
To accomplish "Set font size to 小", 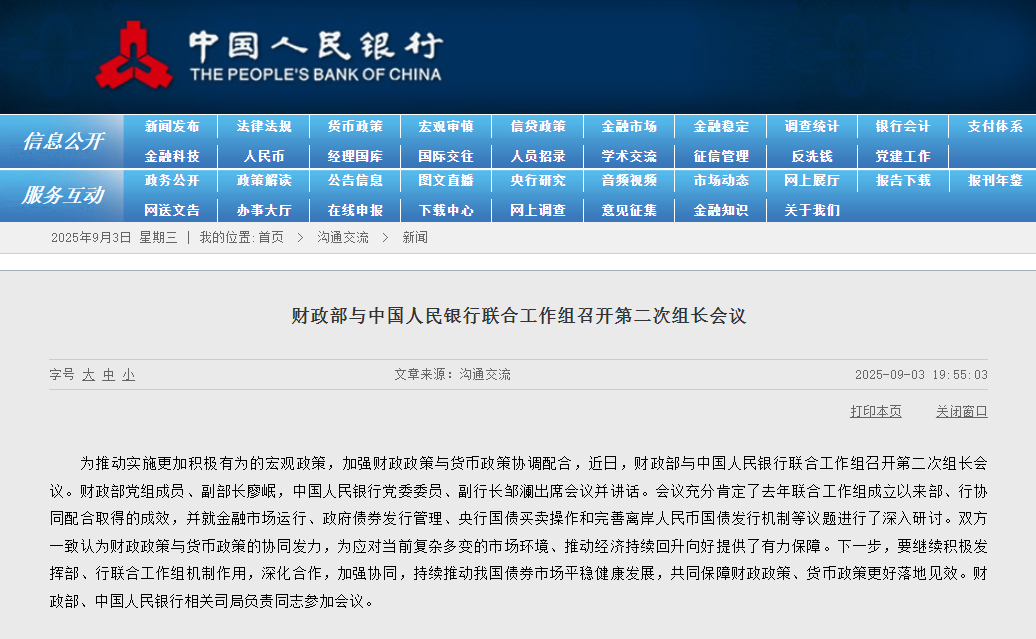I will [x=128, y=375].
